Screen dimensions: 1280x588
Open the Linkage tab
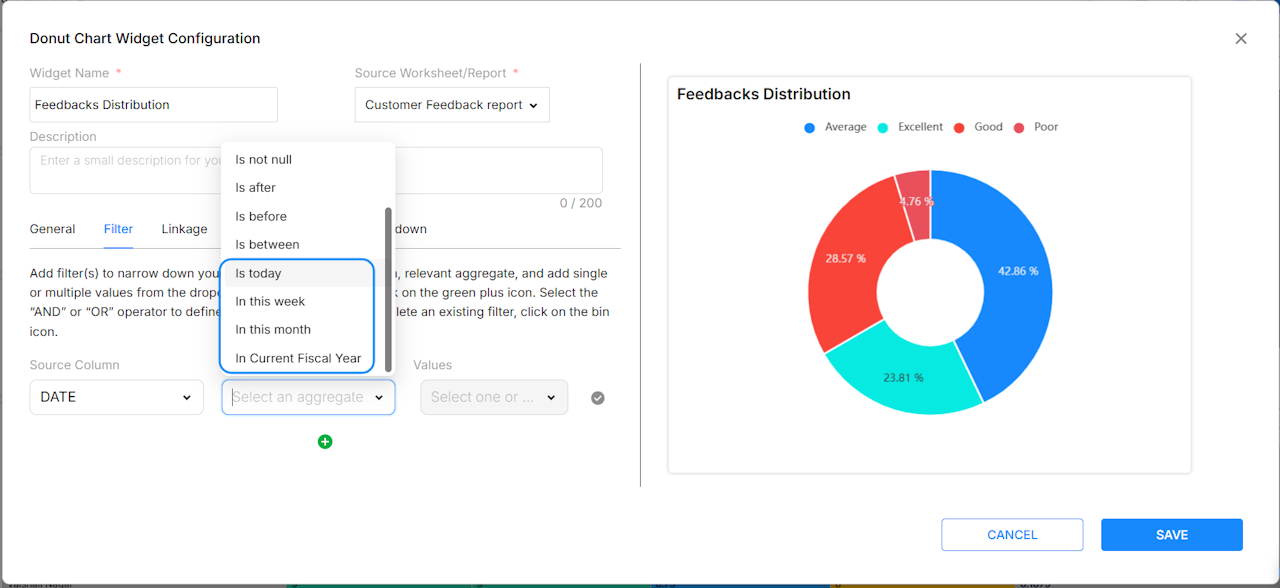point(184,229)
